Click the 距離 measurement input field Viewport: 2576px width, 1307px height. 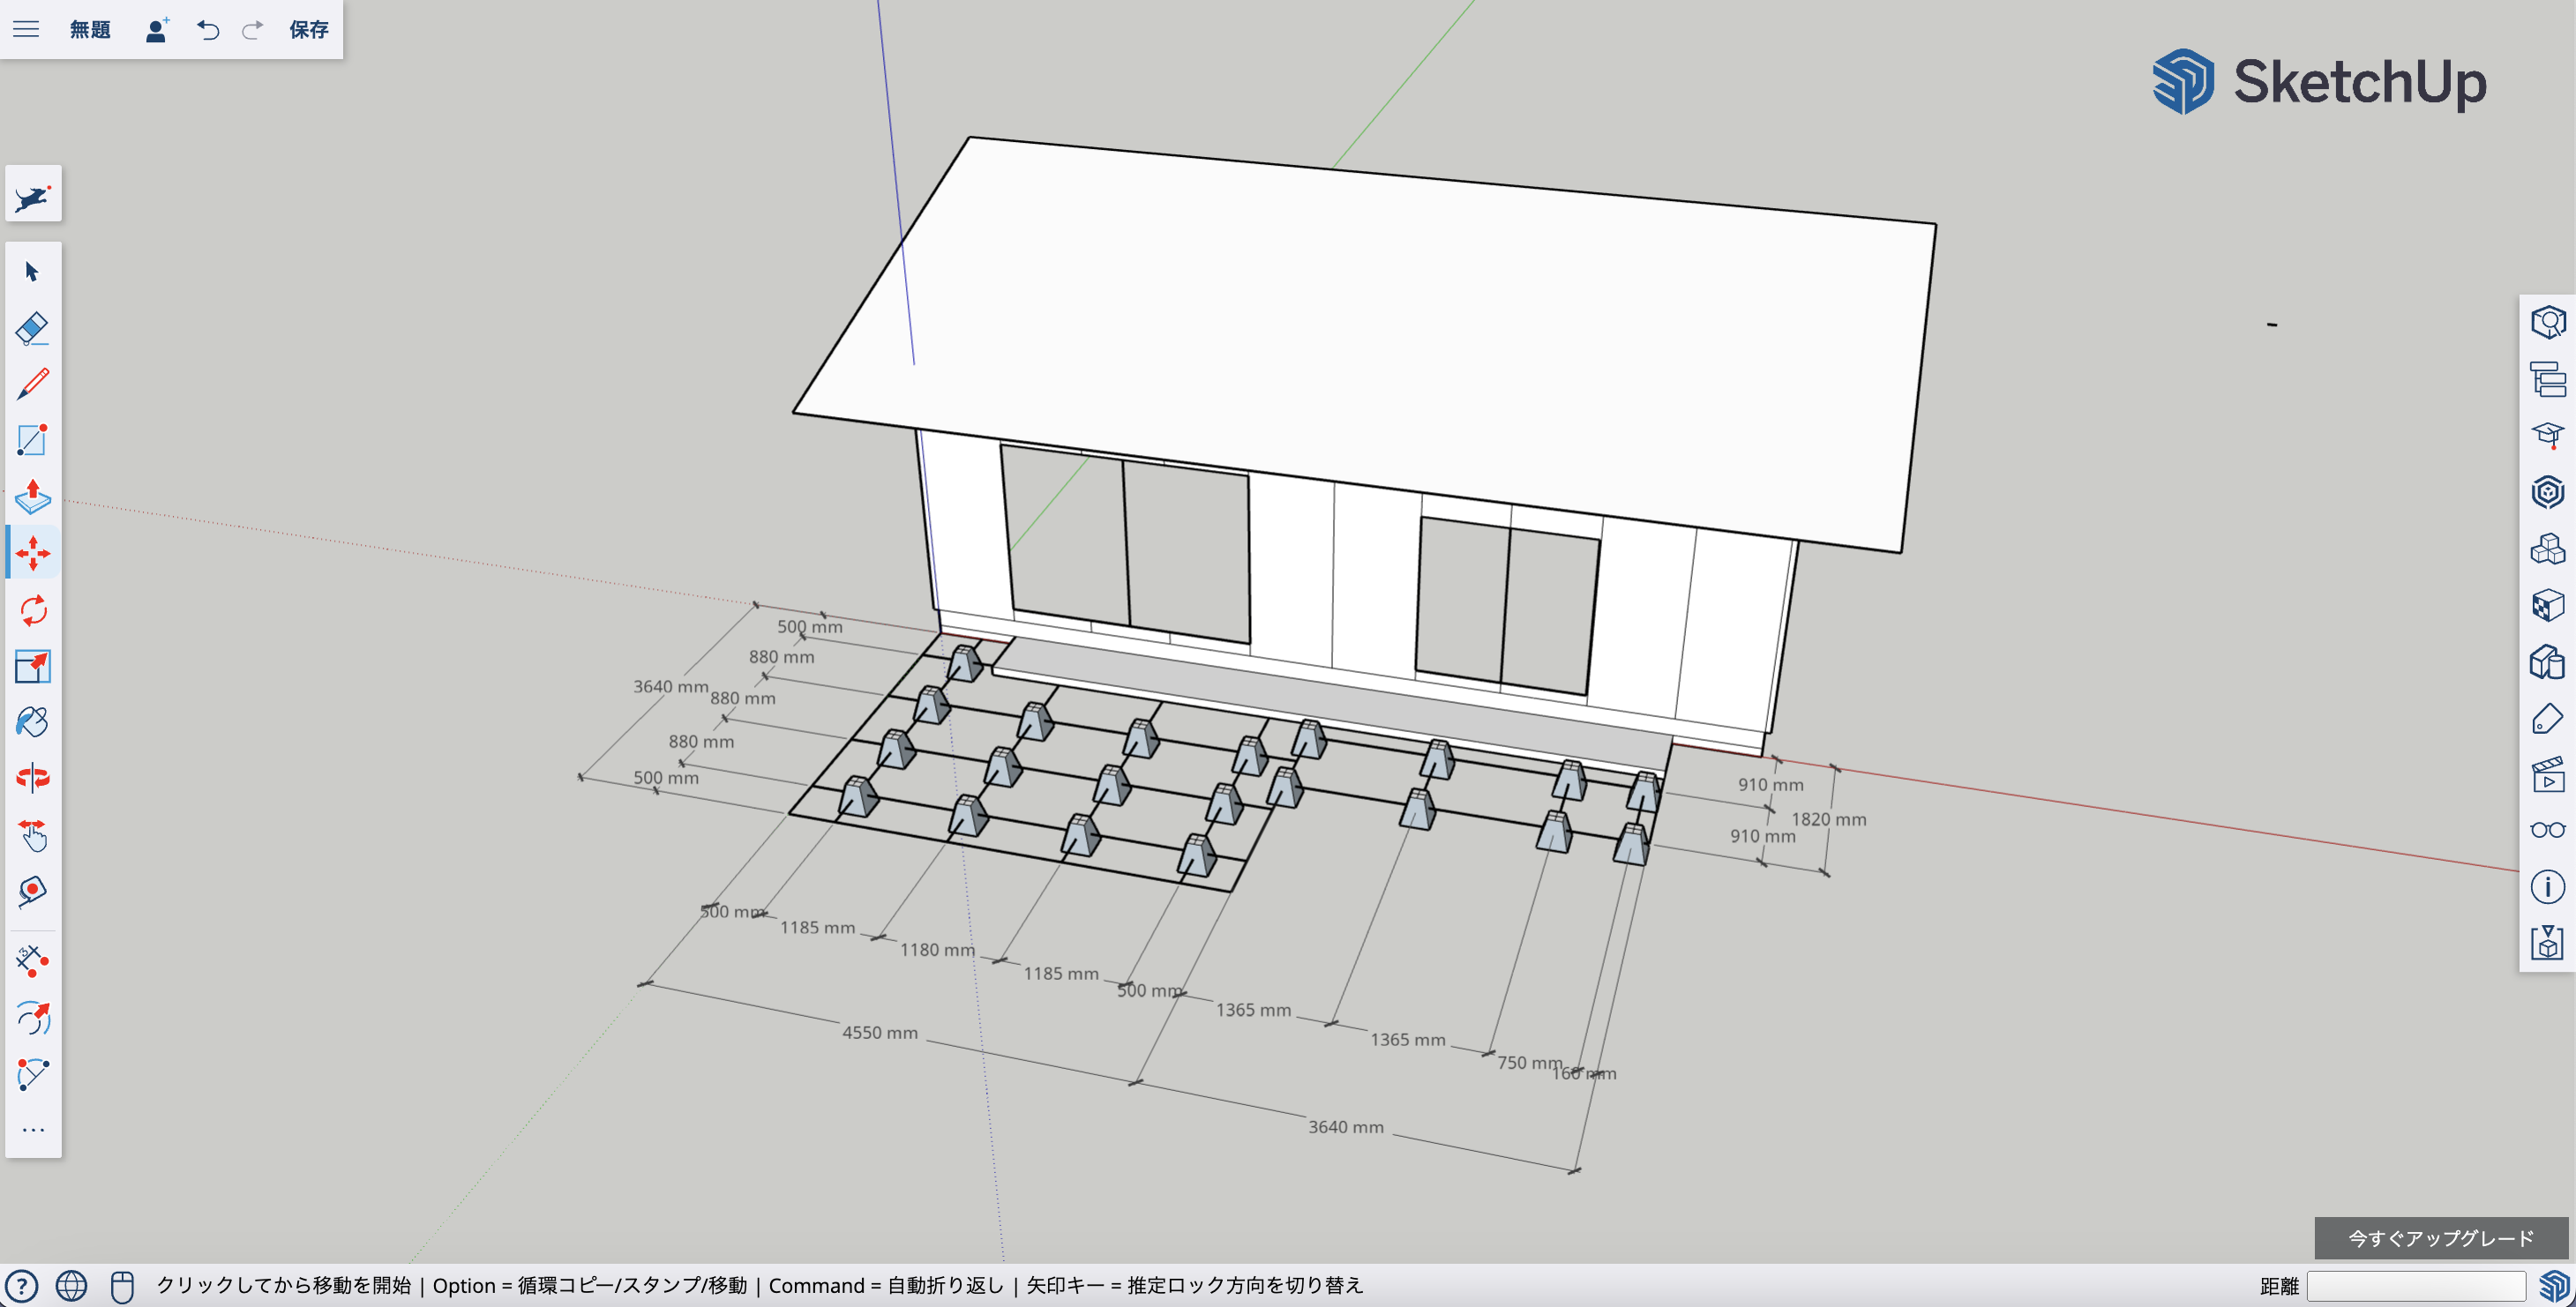(x=2415, y=1285)
